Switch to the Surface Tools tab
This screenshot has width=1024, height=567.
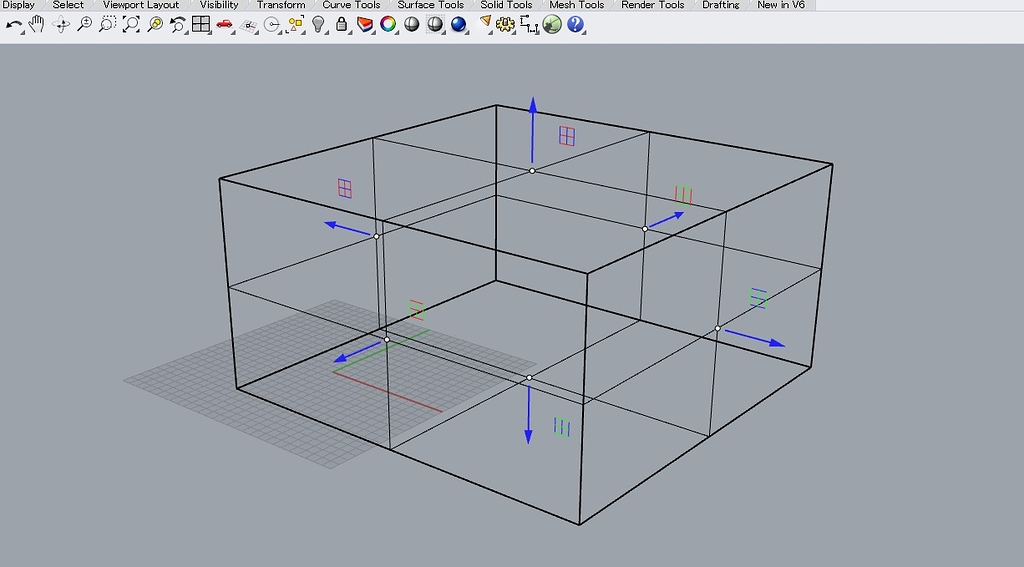(x=430, y=5)
